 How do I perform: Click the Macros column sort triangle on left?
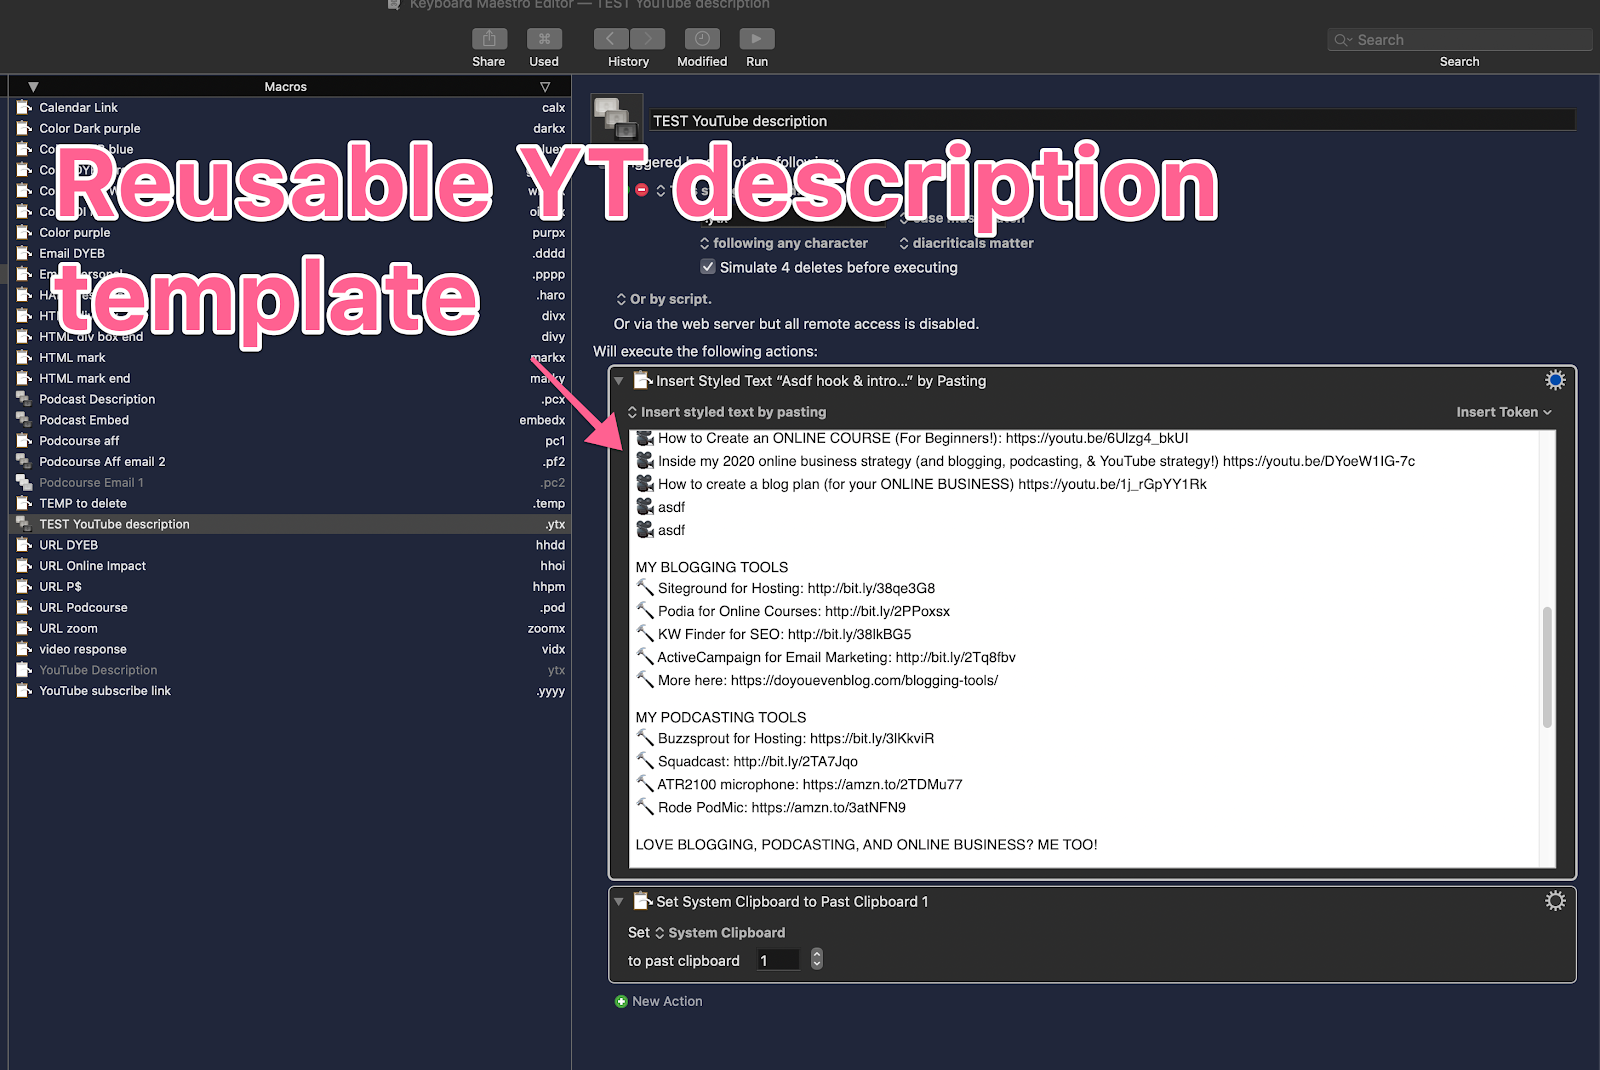point(33,87)
